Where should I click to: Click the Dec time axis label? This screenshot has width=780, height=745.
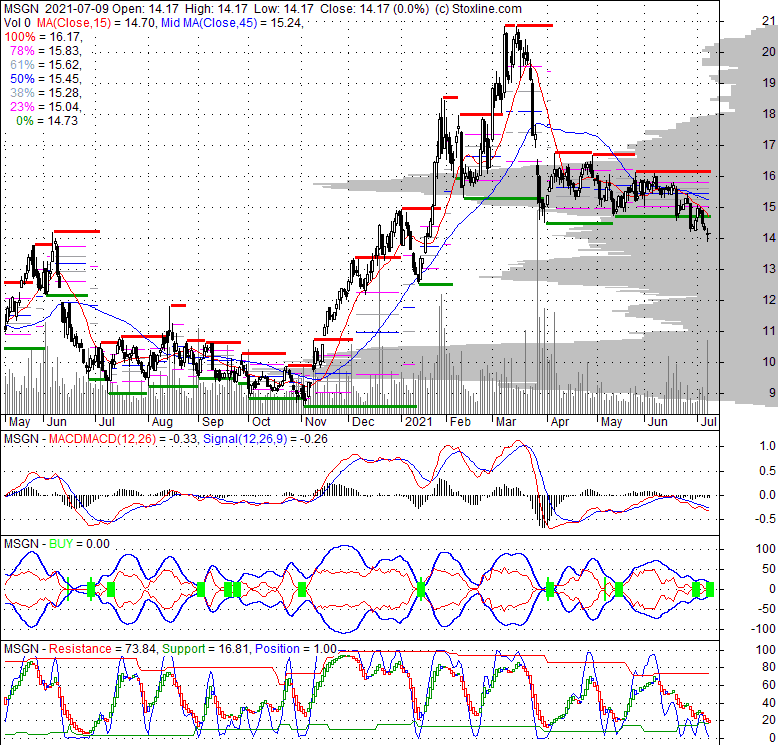click(363, 422)
